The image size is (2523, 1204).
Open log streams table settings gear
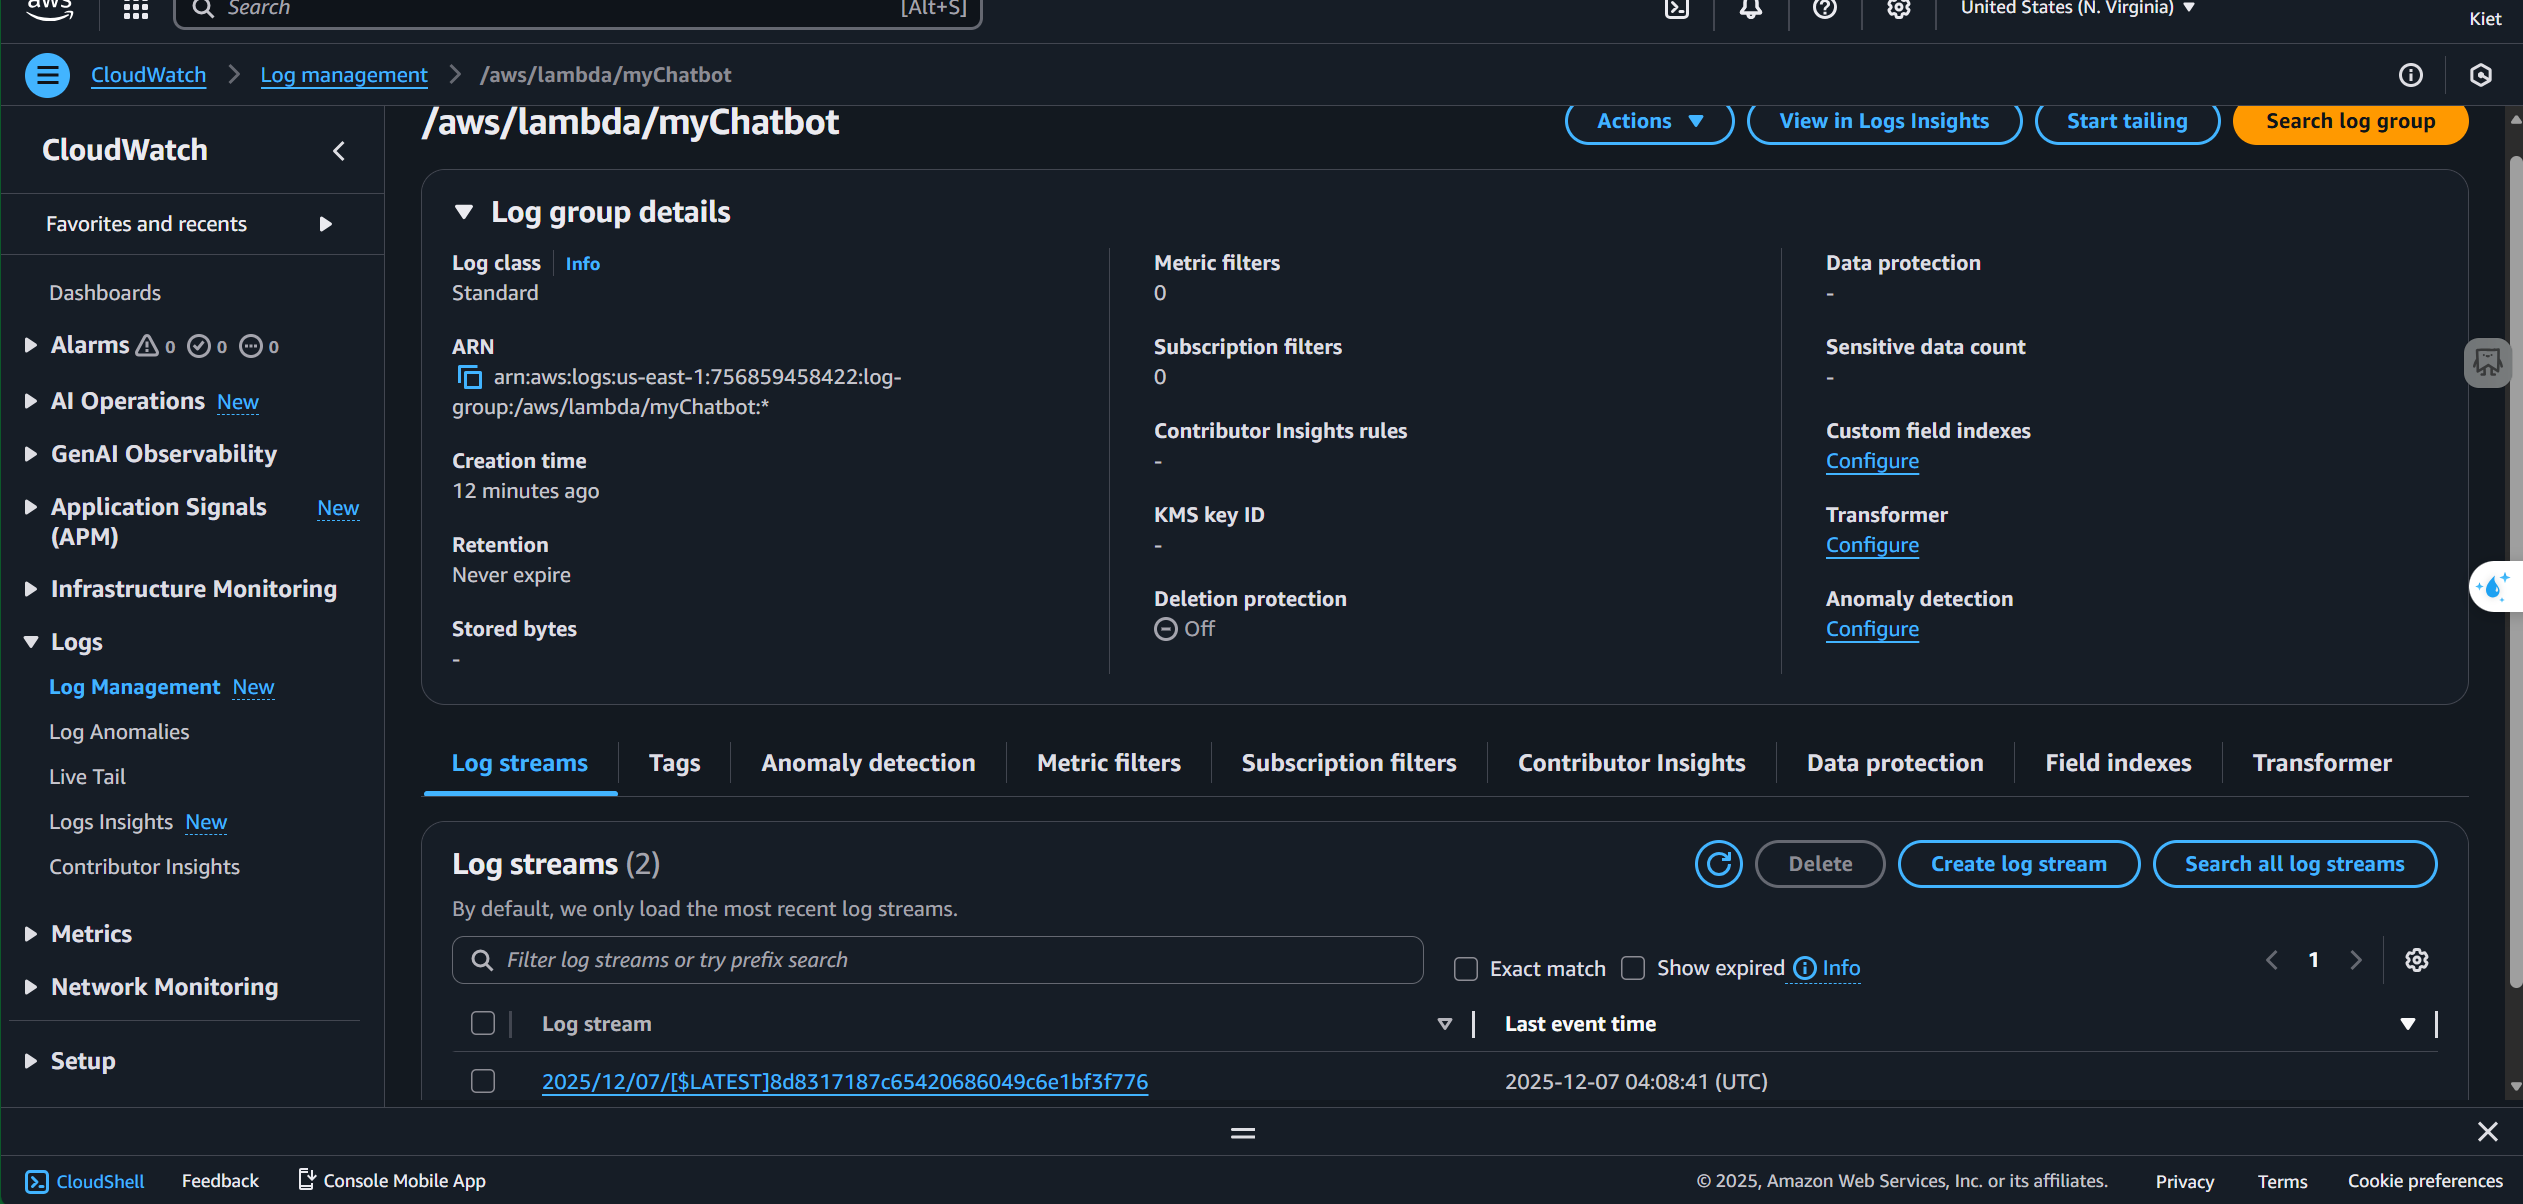[x=2417, y=960]
